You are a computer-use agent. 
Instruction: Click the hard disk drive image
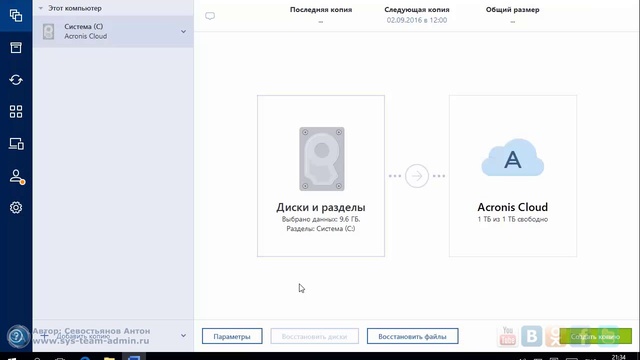tap(322, 159)
